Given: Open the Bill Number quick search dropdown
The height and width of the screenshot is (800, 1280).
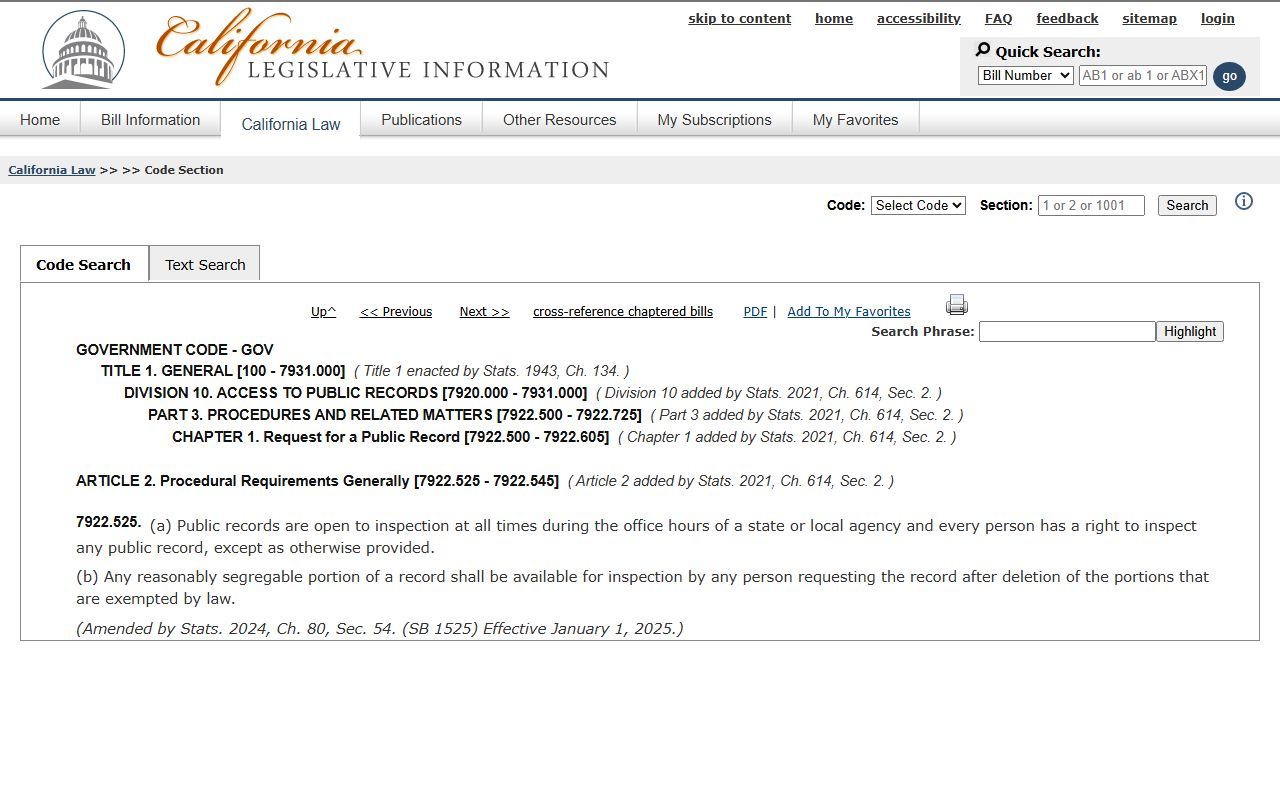Looking at the screenshot, I should point(1025,75).
